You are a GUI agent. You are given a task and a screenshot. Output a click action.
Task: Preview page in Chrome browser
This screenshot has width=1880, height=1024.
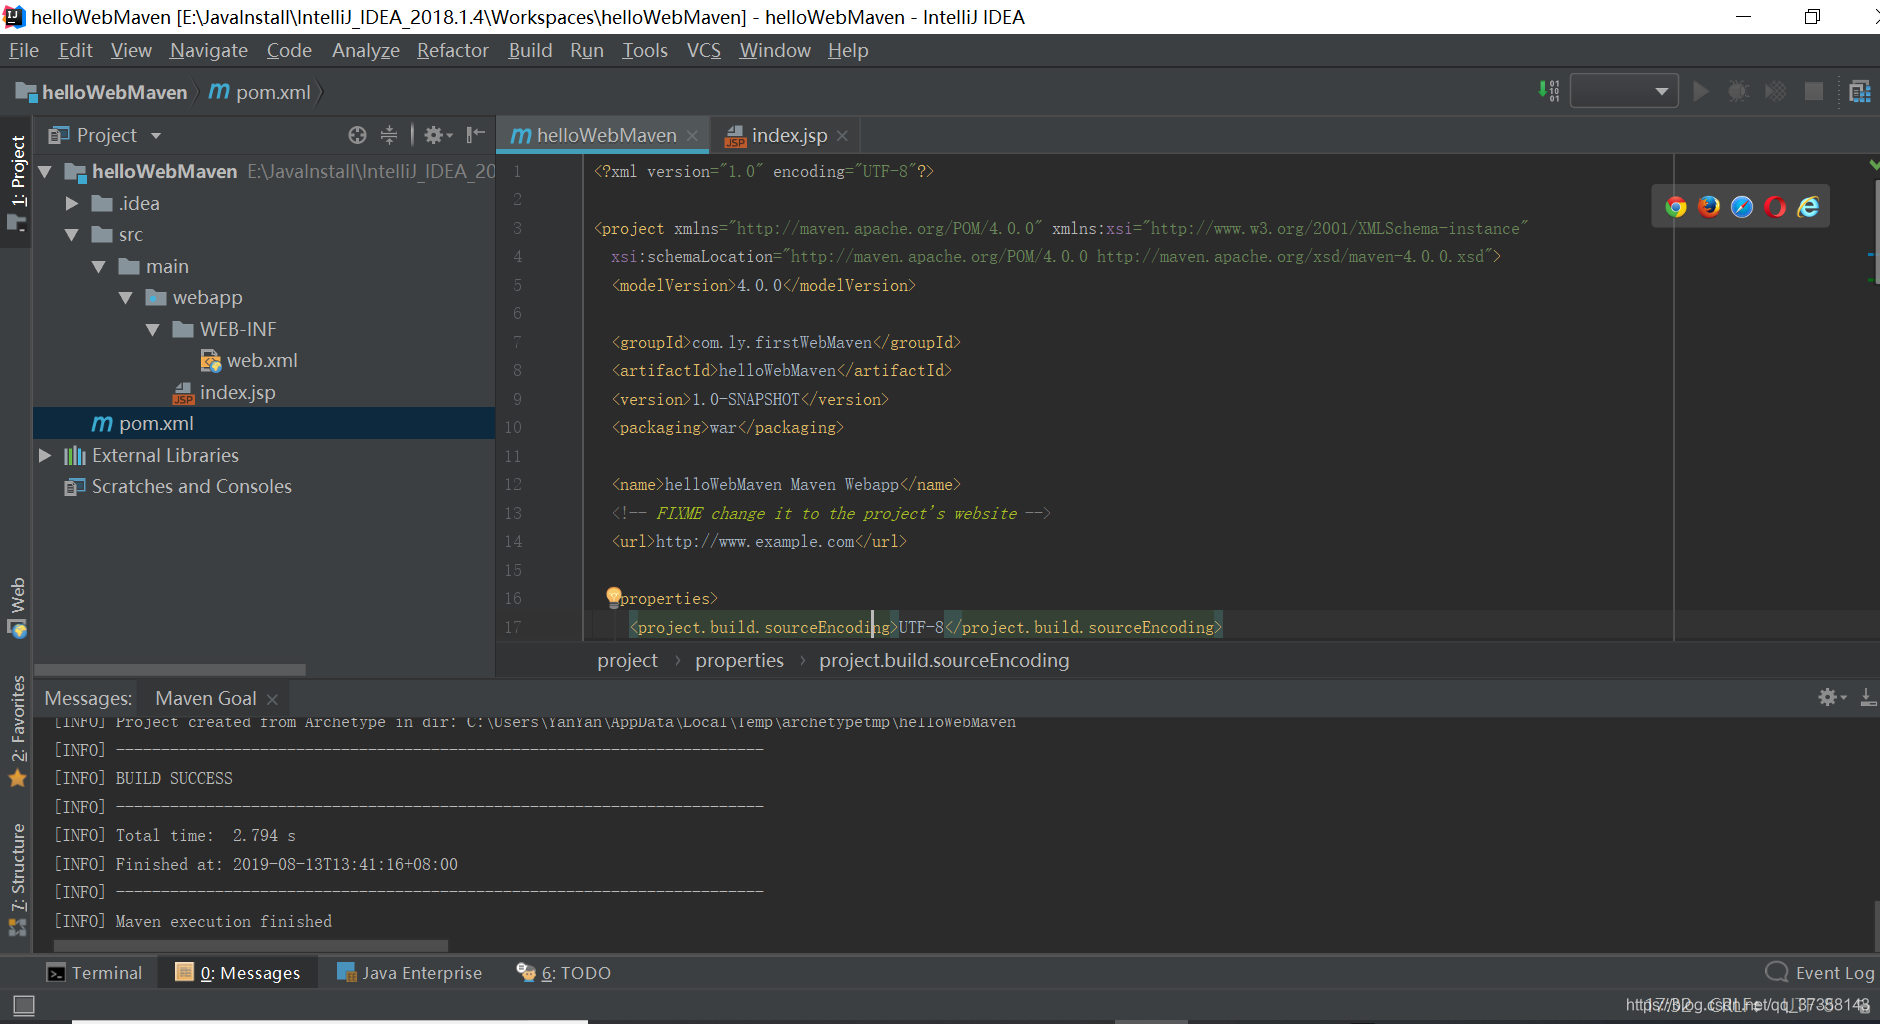coord(1676,207)
